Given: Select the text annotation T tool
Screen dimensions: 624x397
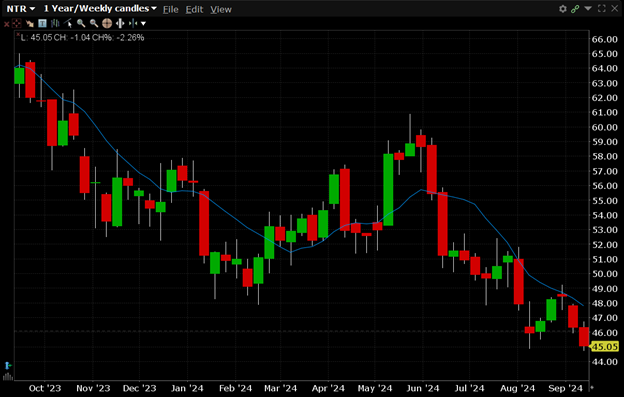Looking at the screenshot, I should [x=42, y=23].
